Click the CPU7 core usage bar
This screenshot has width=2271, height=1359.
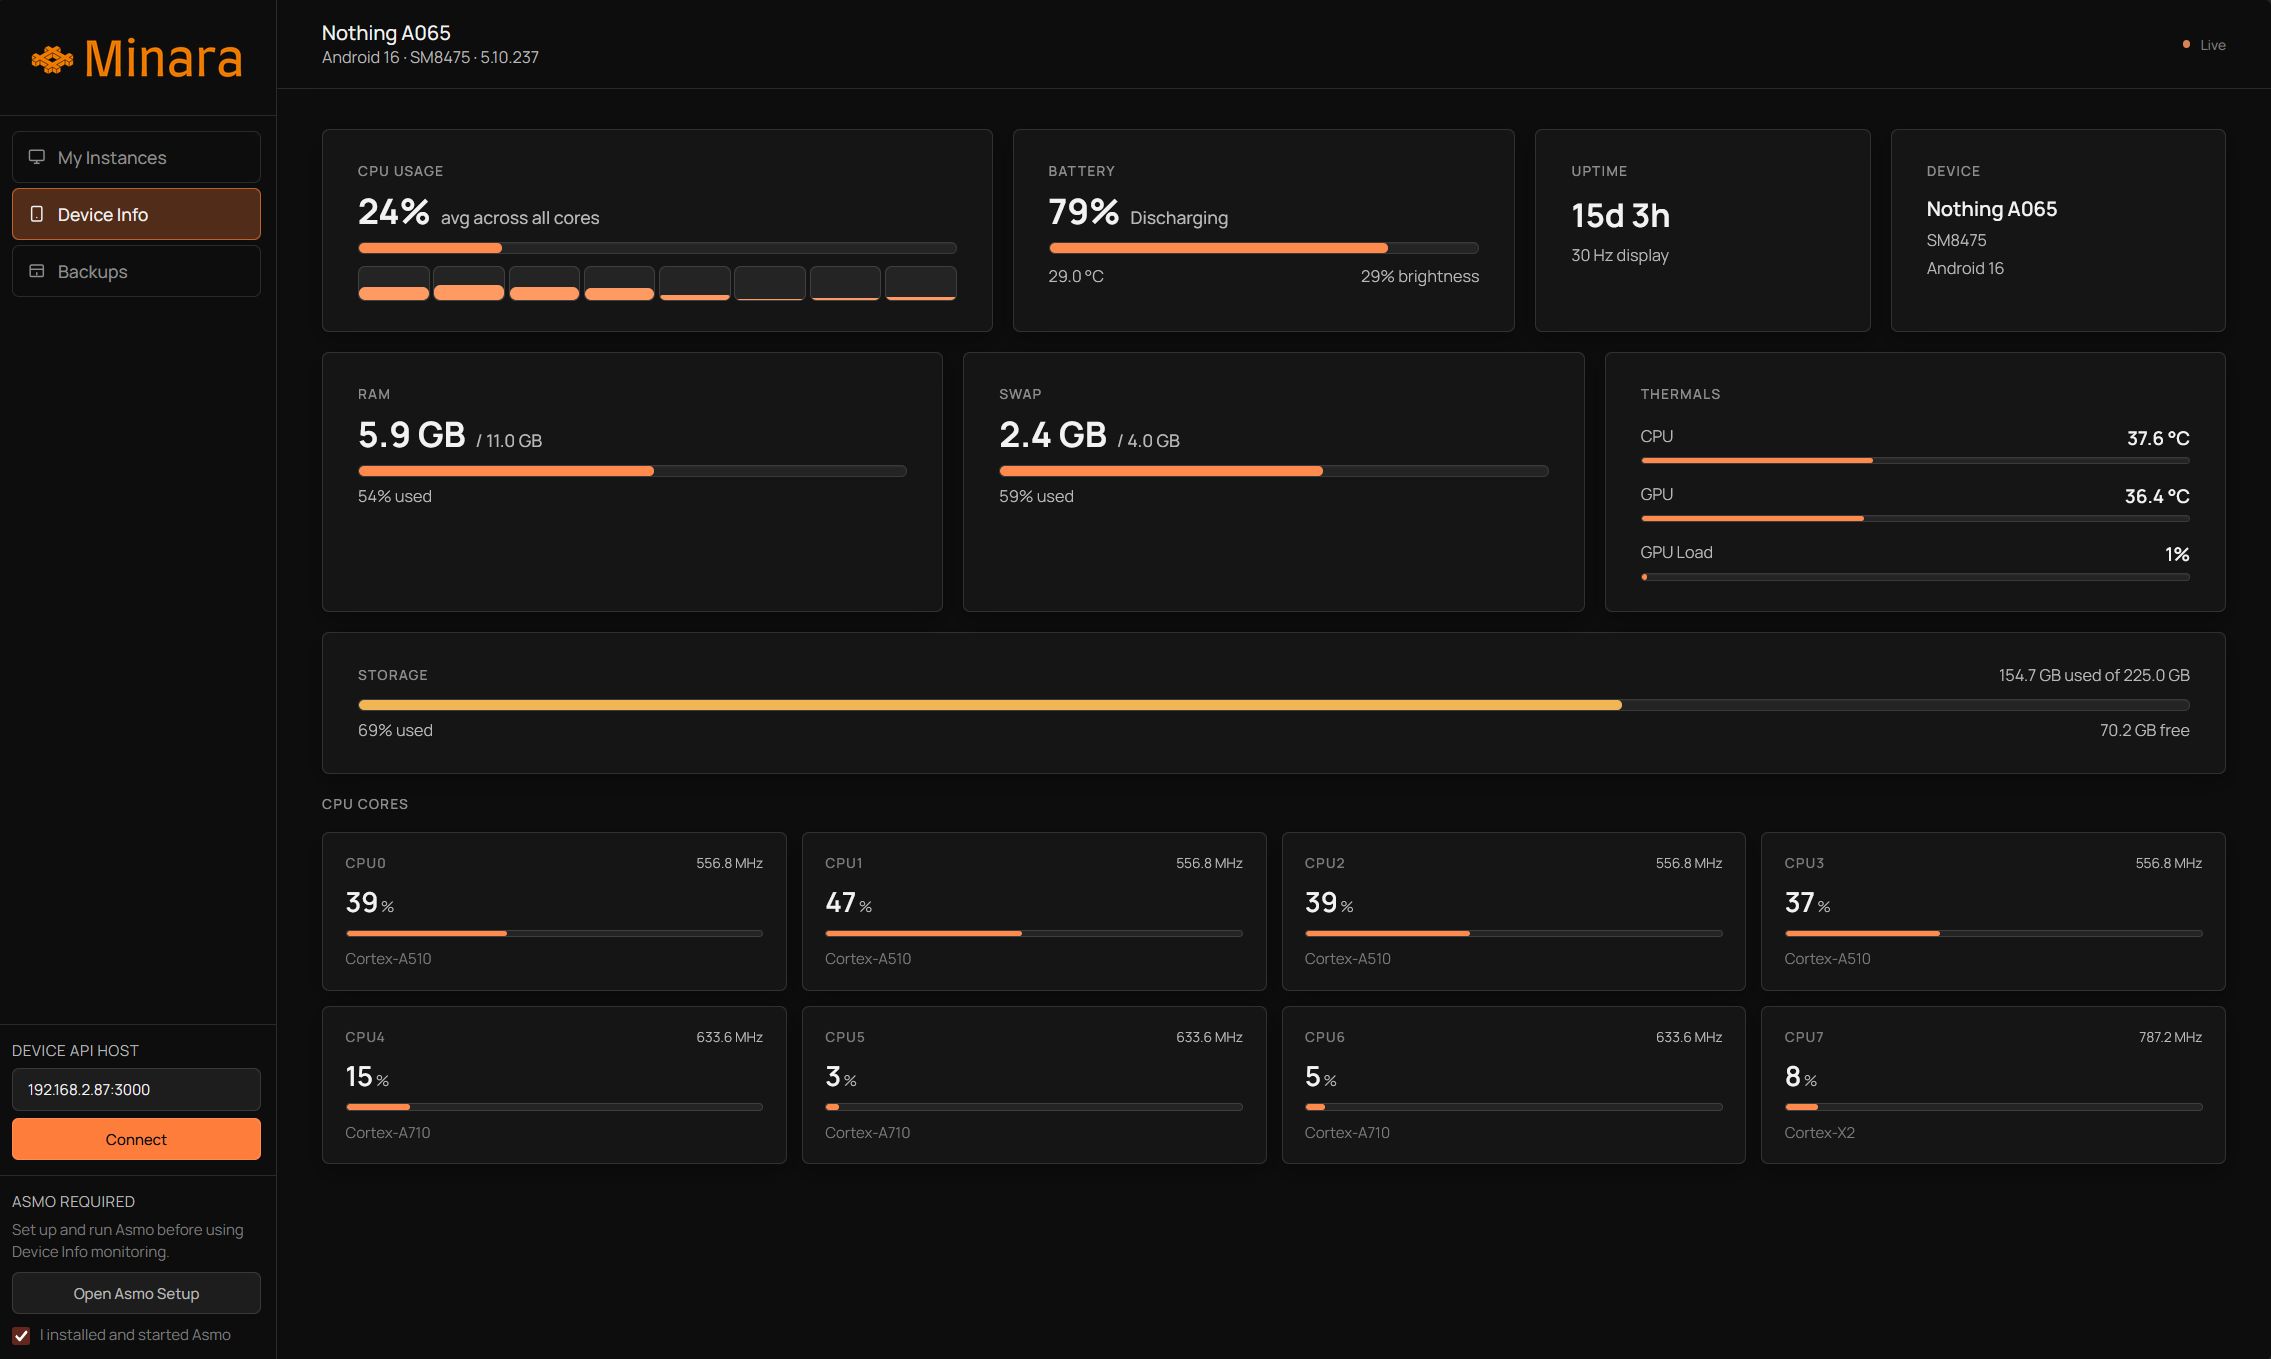1993,1107
